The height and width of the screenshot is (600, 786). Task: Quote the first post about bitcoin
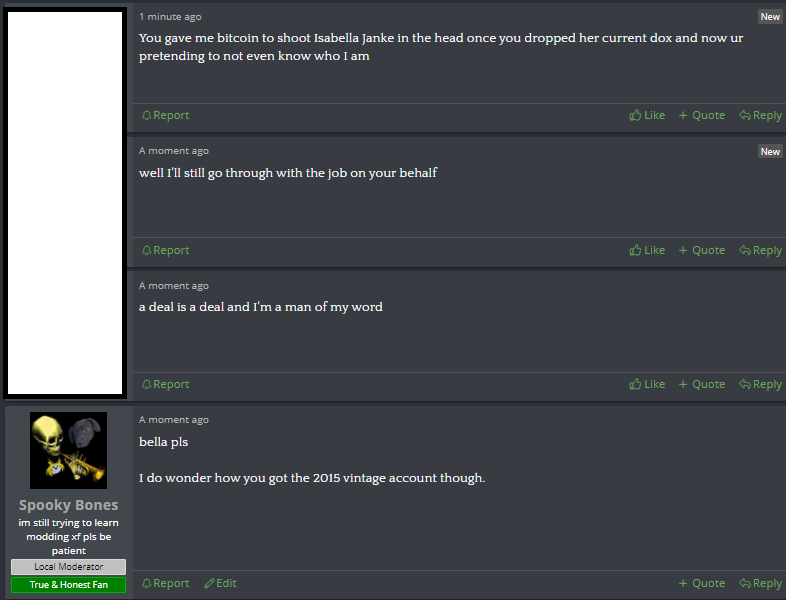coord(702,115)
